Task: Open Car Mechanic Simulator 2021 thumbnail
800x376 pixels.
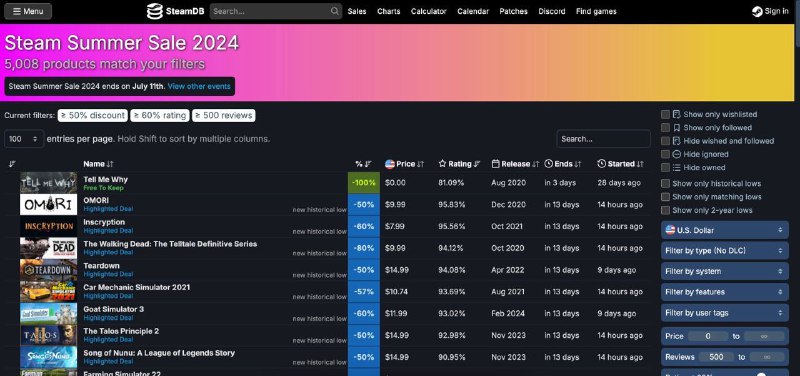Action: 48,292
